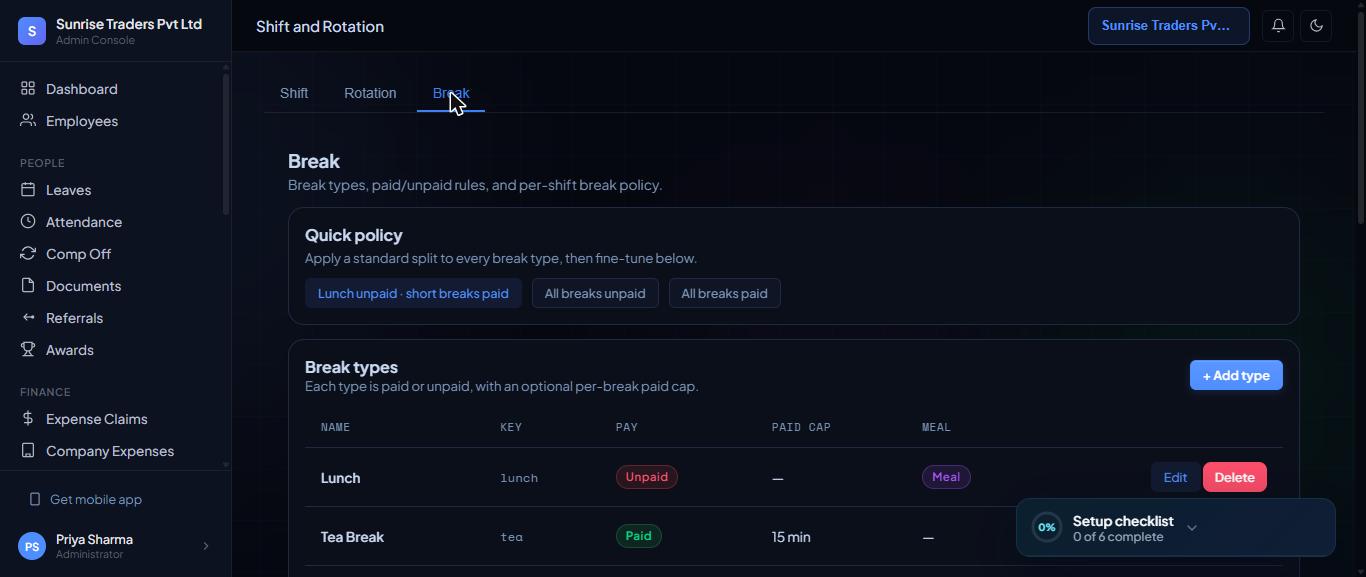The height and width of the screenshot is (577, 1366).
Task: Click the 0% setup progress ring
Action: [1047, 527]
